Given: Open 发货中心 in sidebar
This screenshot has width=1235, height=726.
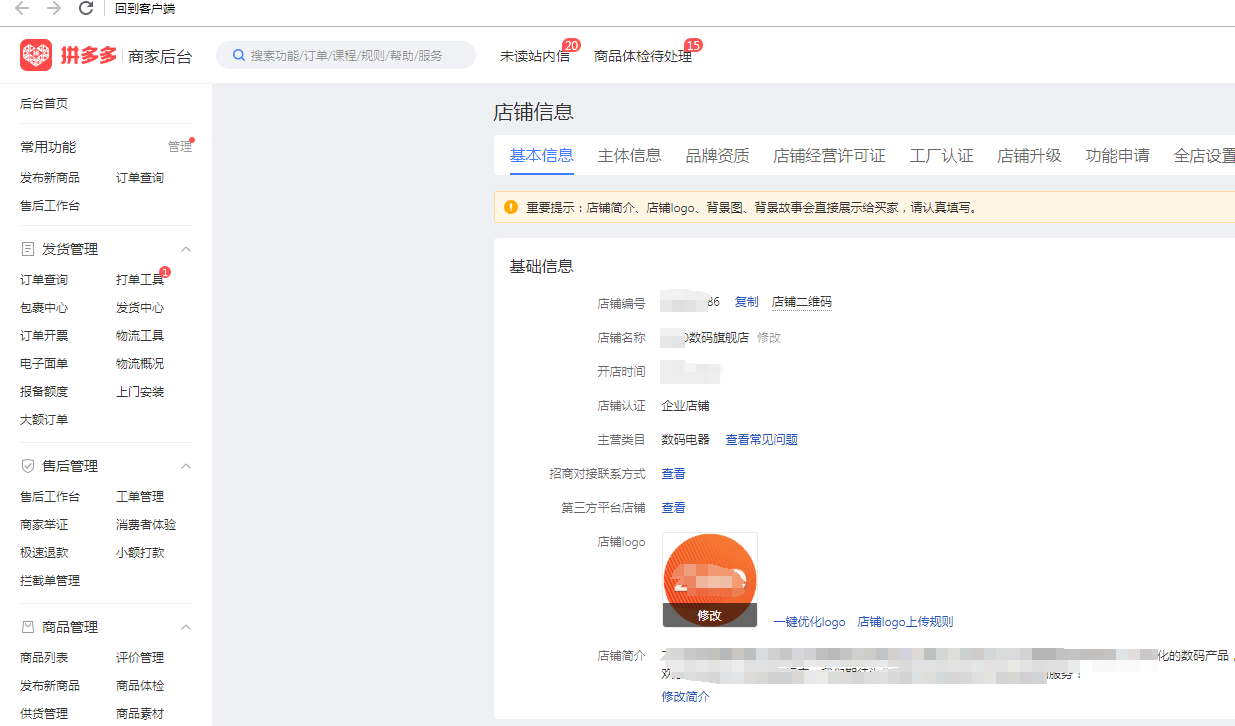Looking at the screenshot, I should coord(140,308).
